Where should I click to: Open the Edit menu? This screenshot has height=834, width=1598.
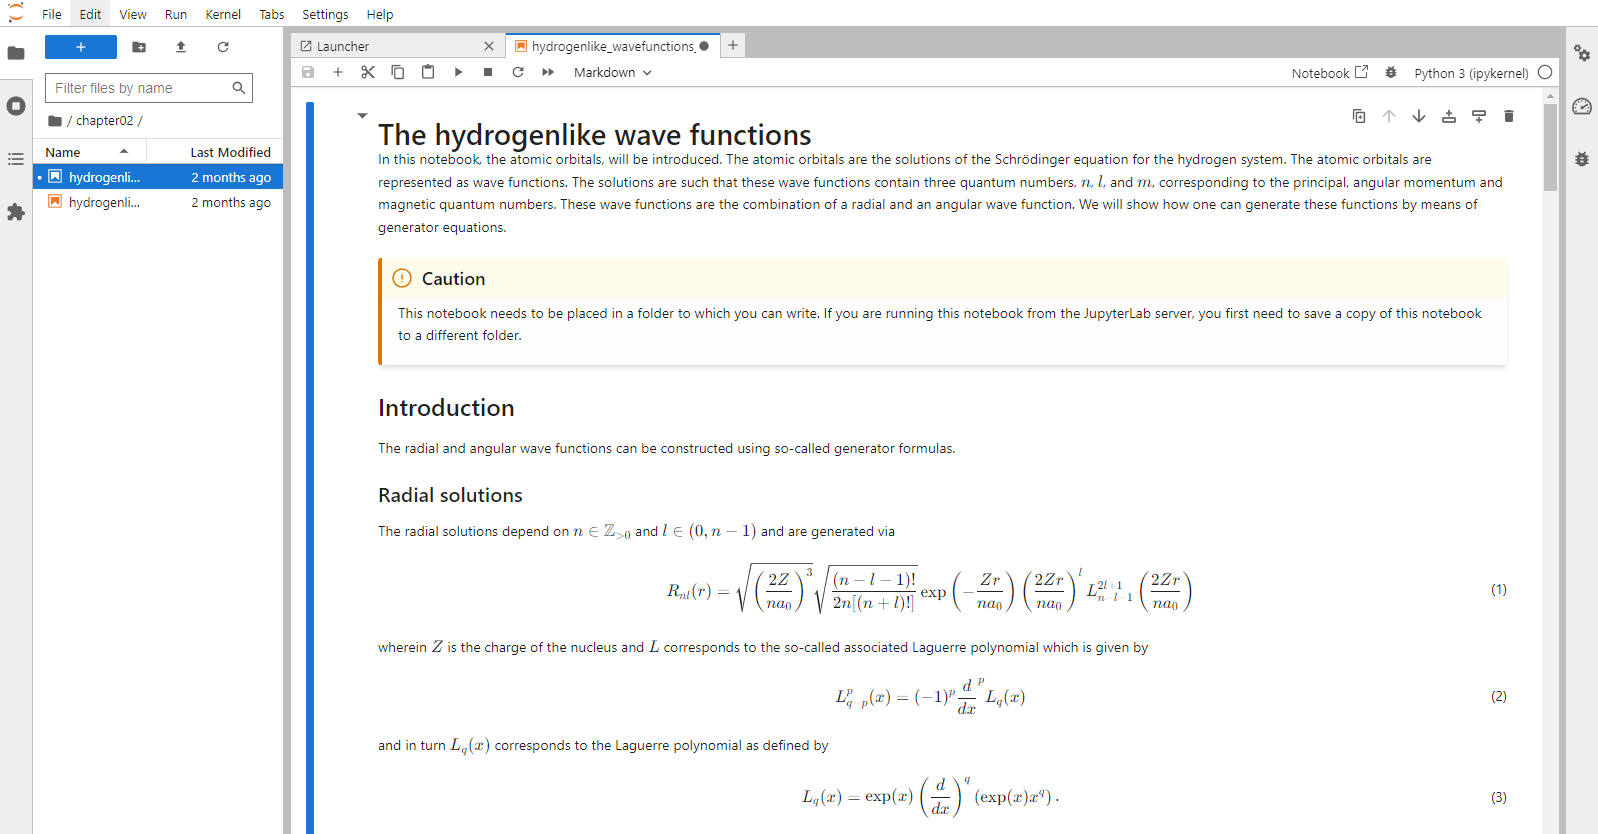pos(91,14)
